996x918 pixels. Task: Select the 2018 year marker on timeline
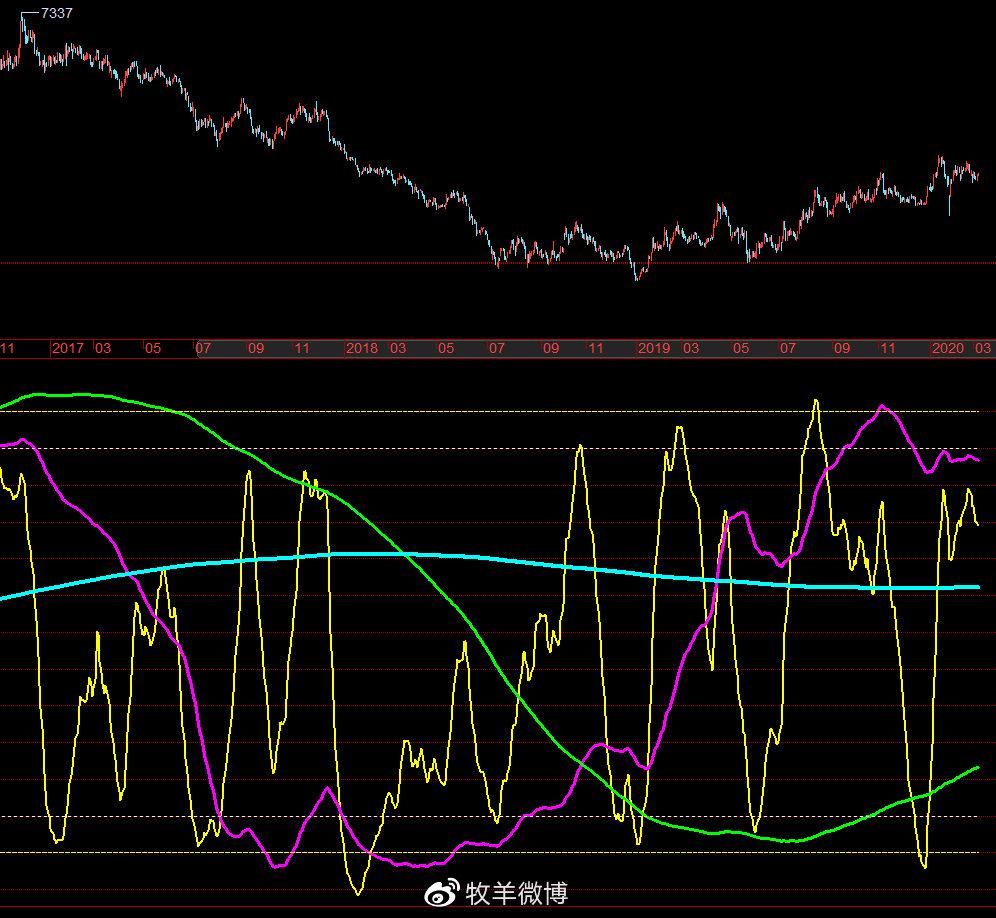362,348
